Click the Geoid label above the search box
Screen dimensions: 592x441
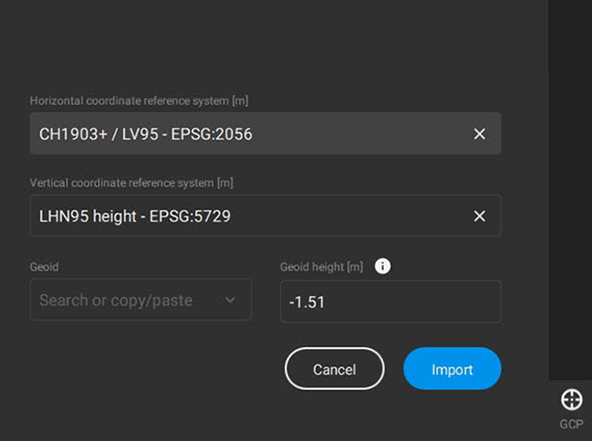[x=44, y=267]
